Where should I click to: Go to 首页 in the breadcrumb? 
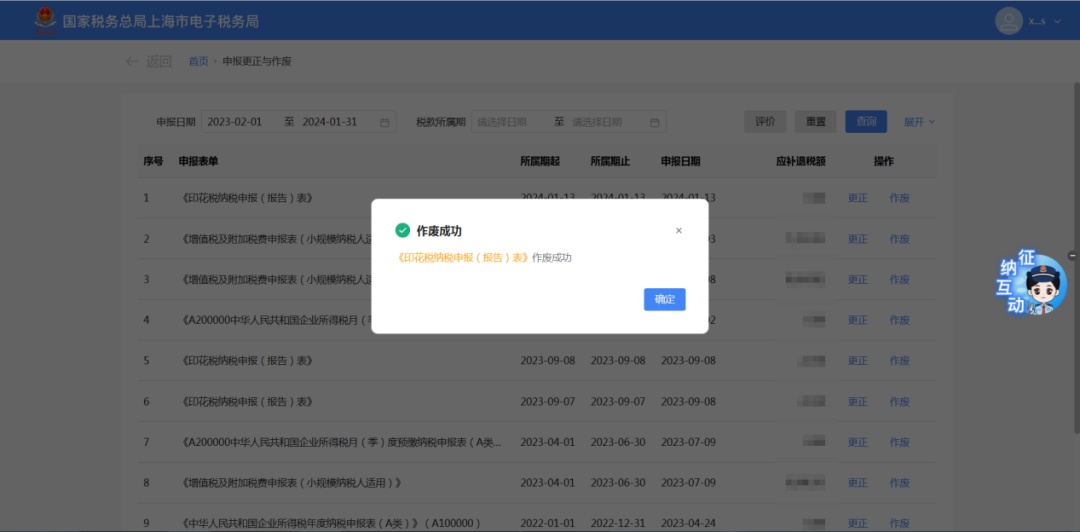coord(198,61)
